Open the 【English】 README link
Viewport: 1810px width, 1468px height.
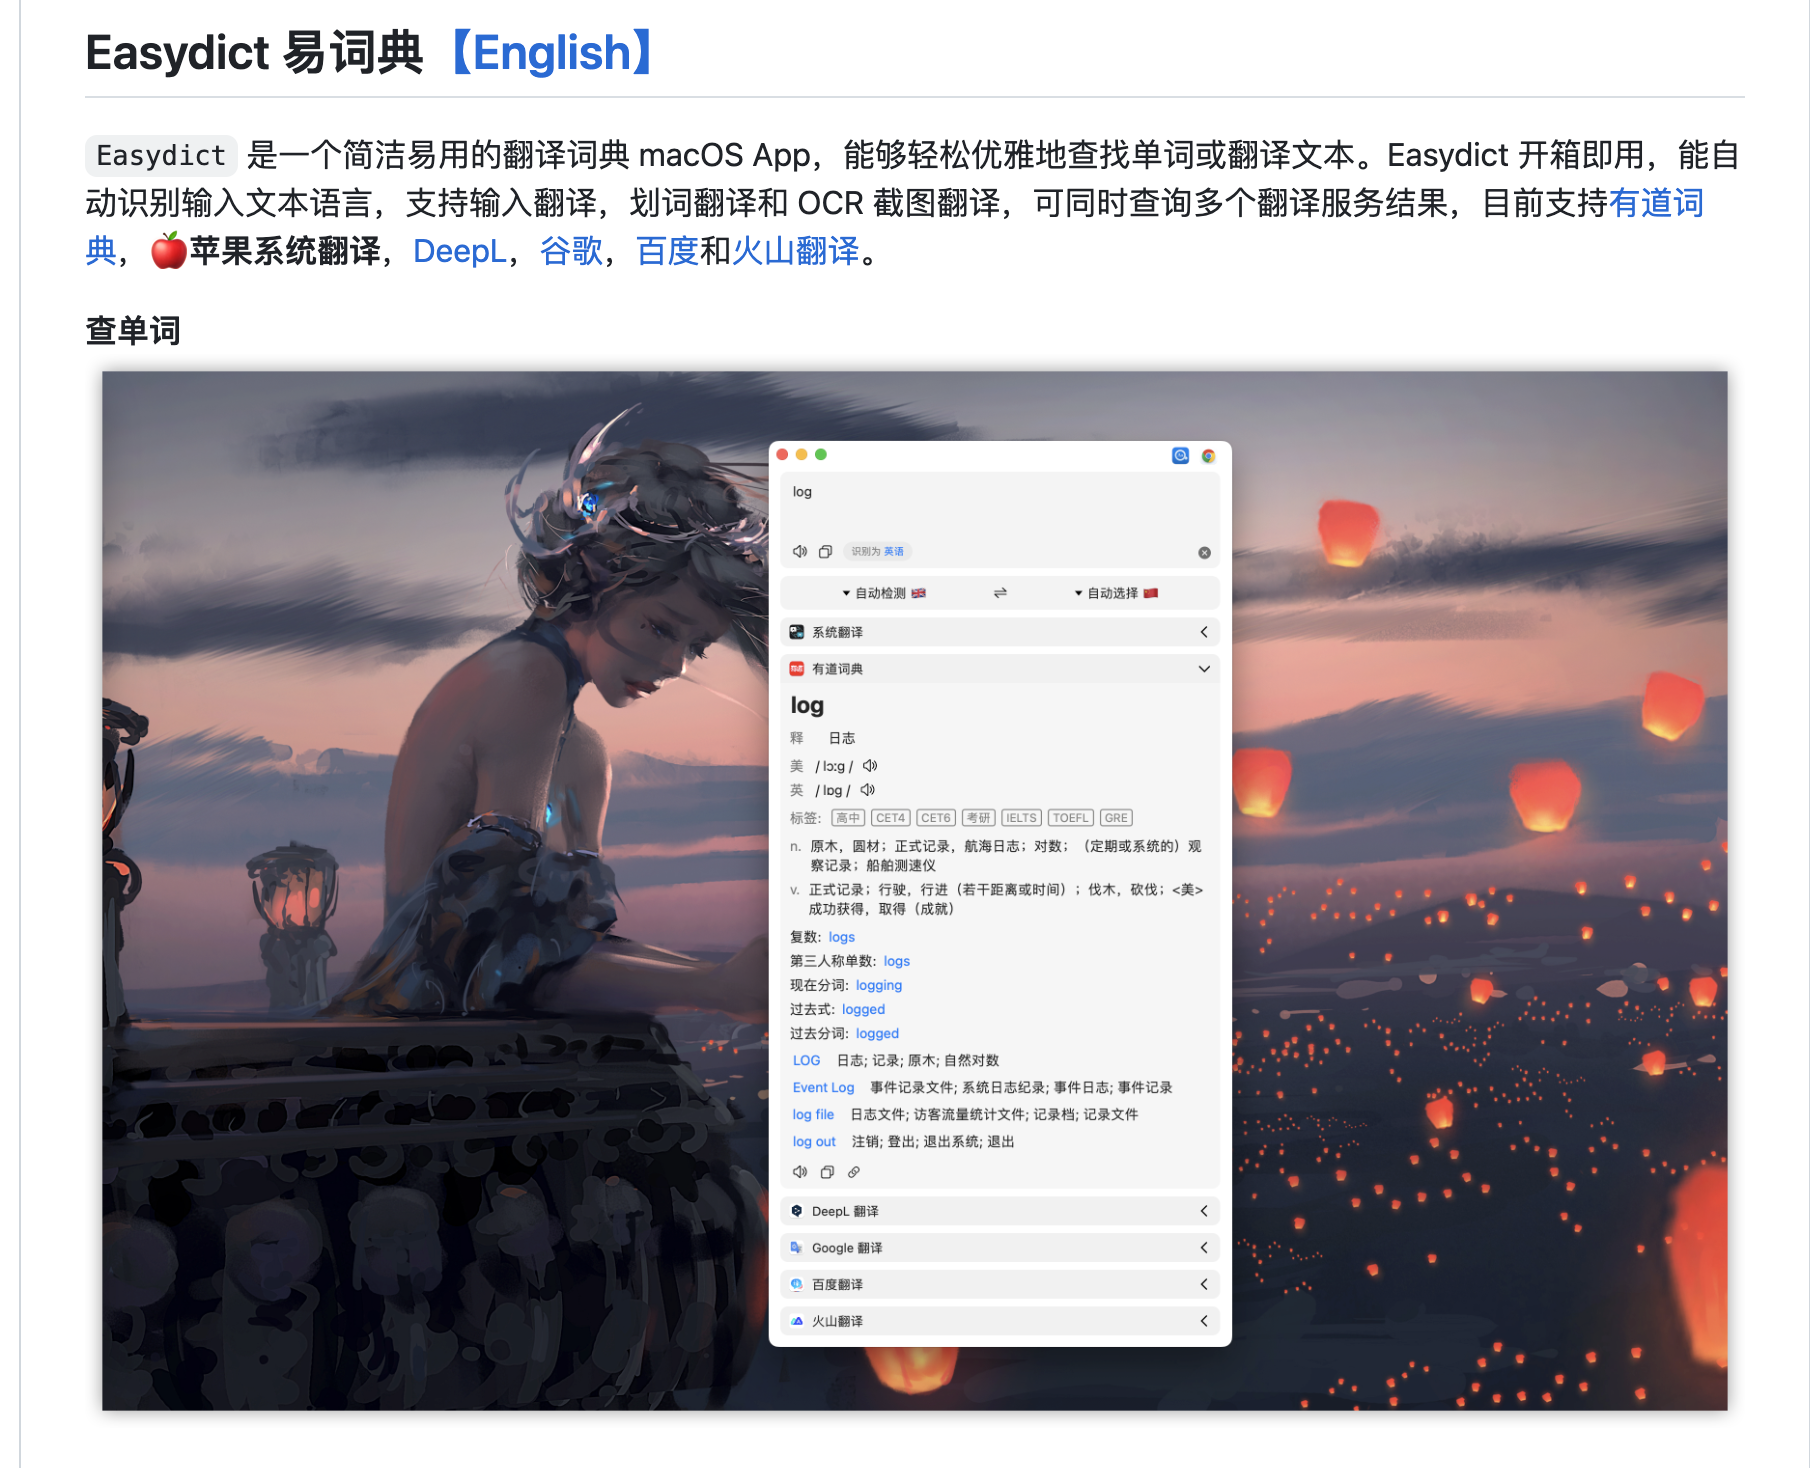coord(551,53)
